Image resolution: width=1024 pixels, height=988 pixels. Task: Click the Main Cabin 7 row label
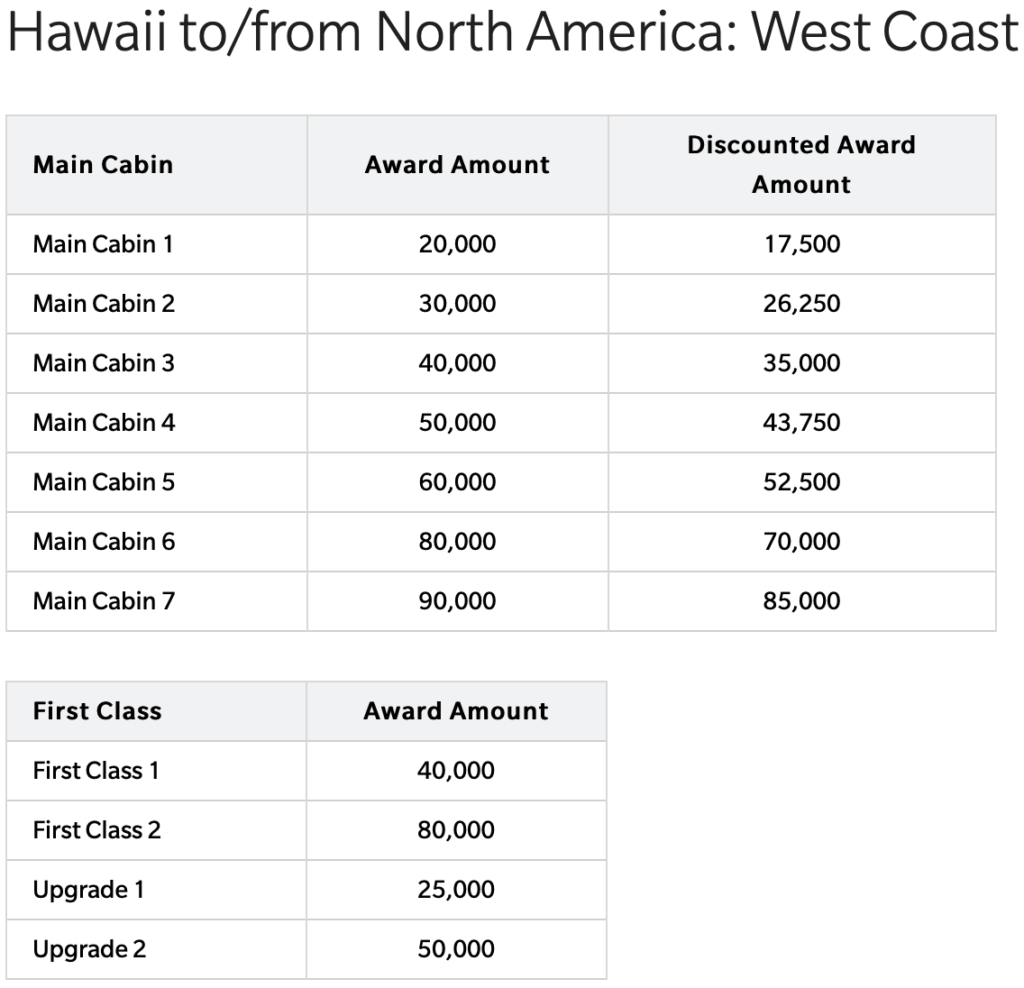[x=104, y=601]
